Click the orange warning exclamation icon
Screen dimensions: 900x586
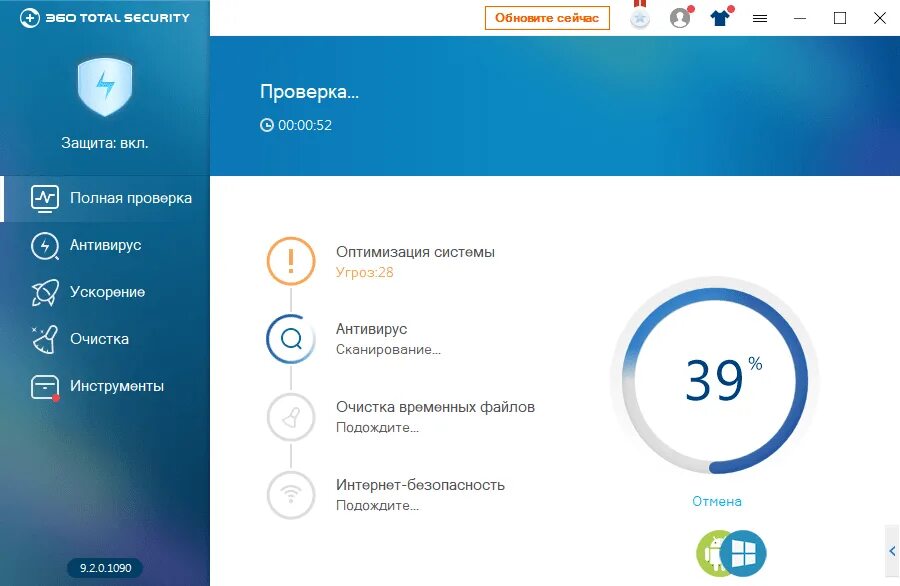point(291,261)
